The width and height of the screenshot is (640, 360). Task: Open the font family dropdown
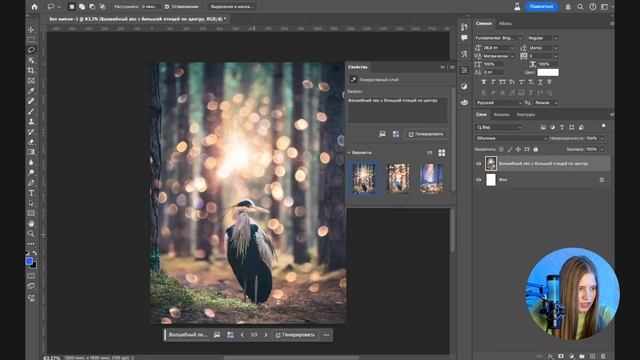[x=498, y=38]
